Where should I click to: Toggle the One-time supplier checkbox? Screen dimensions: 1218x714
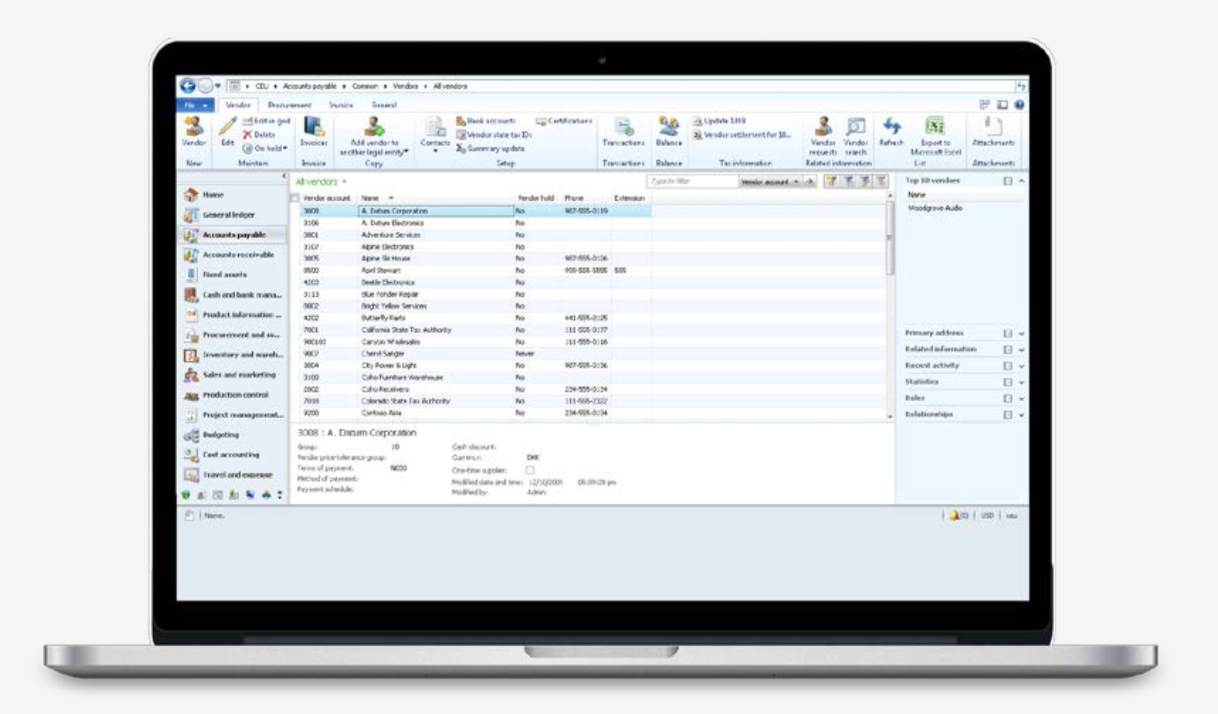530,470
